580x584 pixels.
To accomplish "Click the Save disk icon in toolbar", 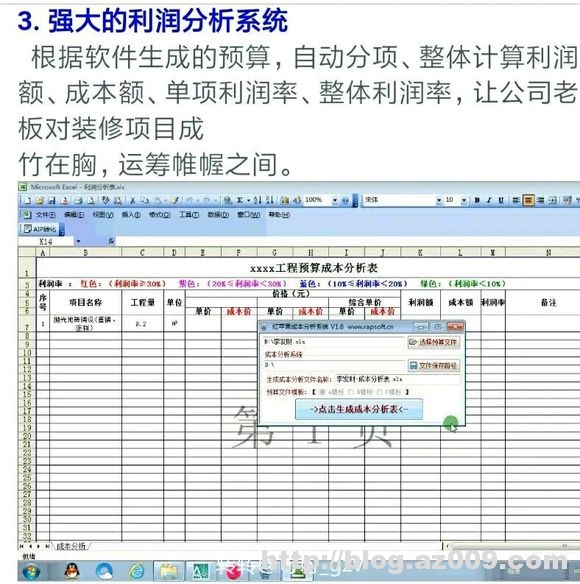I will [51, 200].
